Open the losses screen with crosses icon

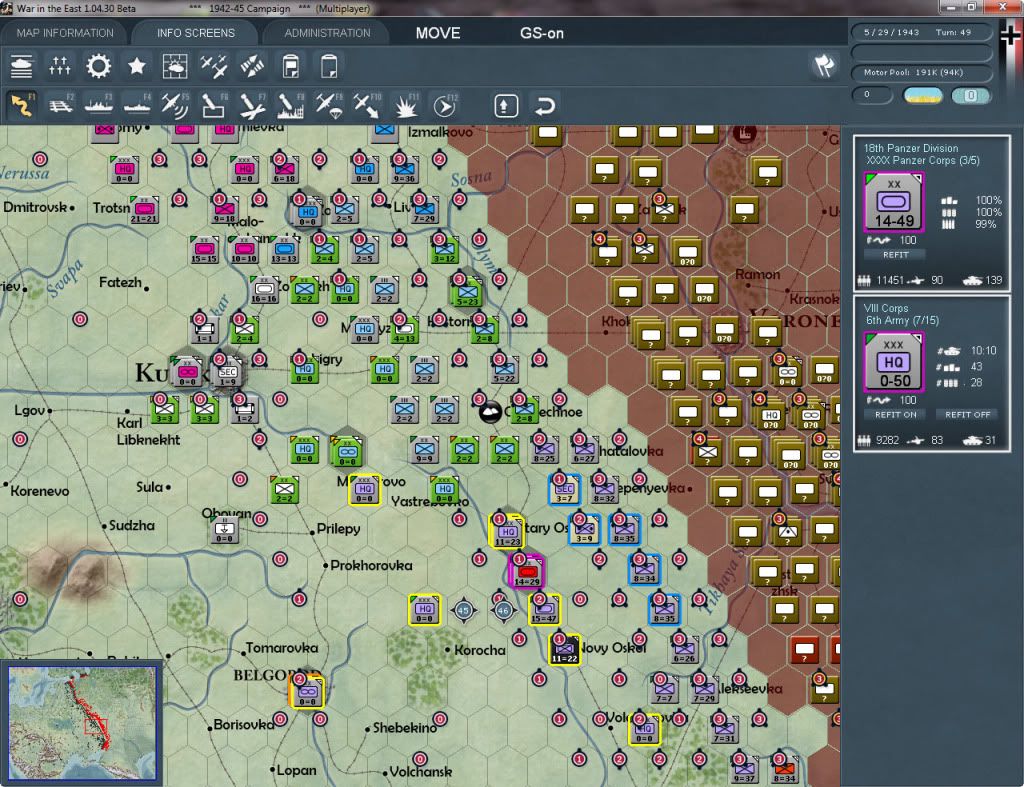pyautogui.click(x=59, y=67)
